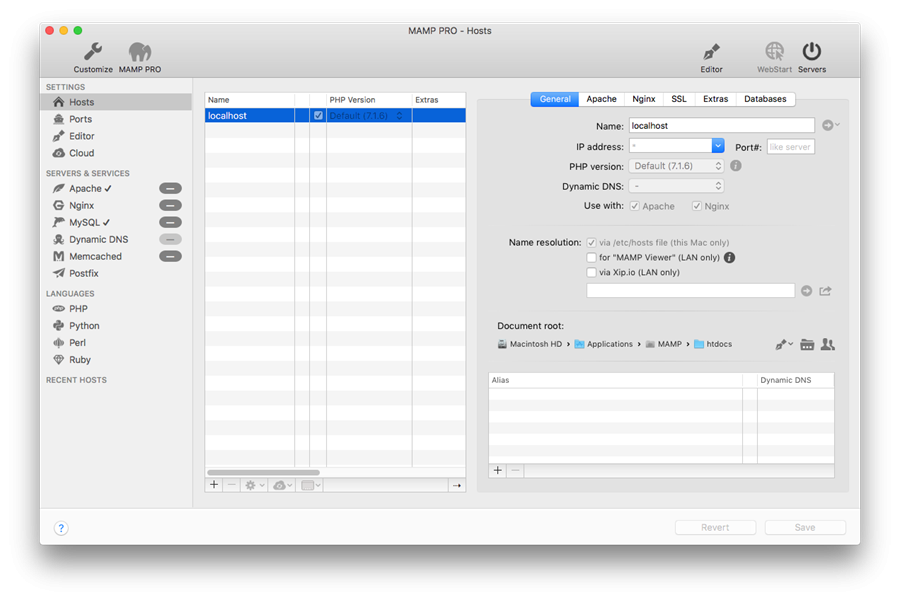The image size is (900, 601).
Task: Click right arrow button below hosts list
Action: [x=456, y=486]
